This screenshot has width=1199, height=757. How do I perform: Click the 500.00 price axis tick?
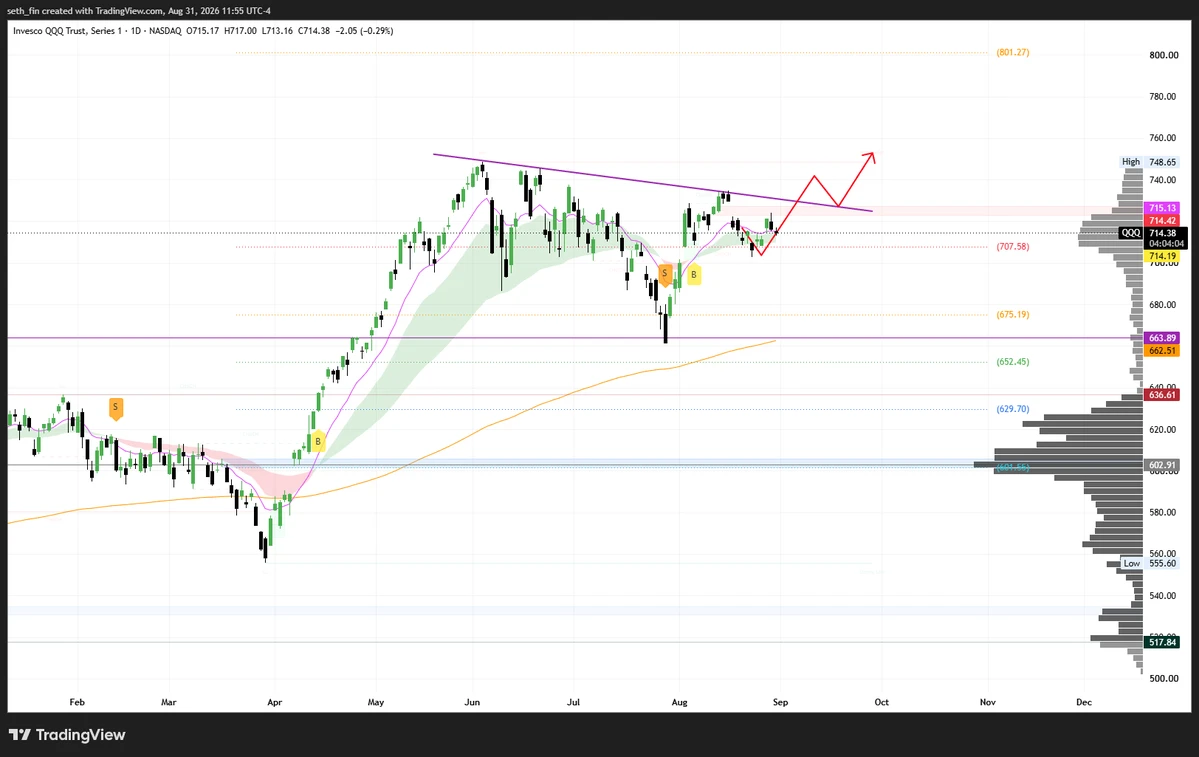pyautogui.click(x=1164, y=679)
